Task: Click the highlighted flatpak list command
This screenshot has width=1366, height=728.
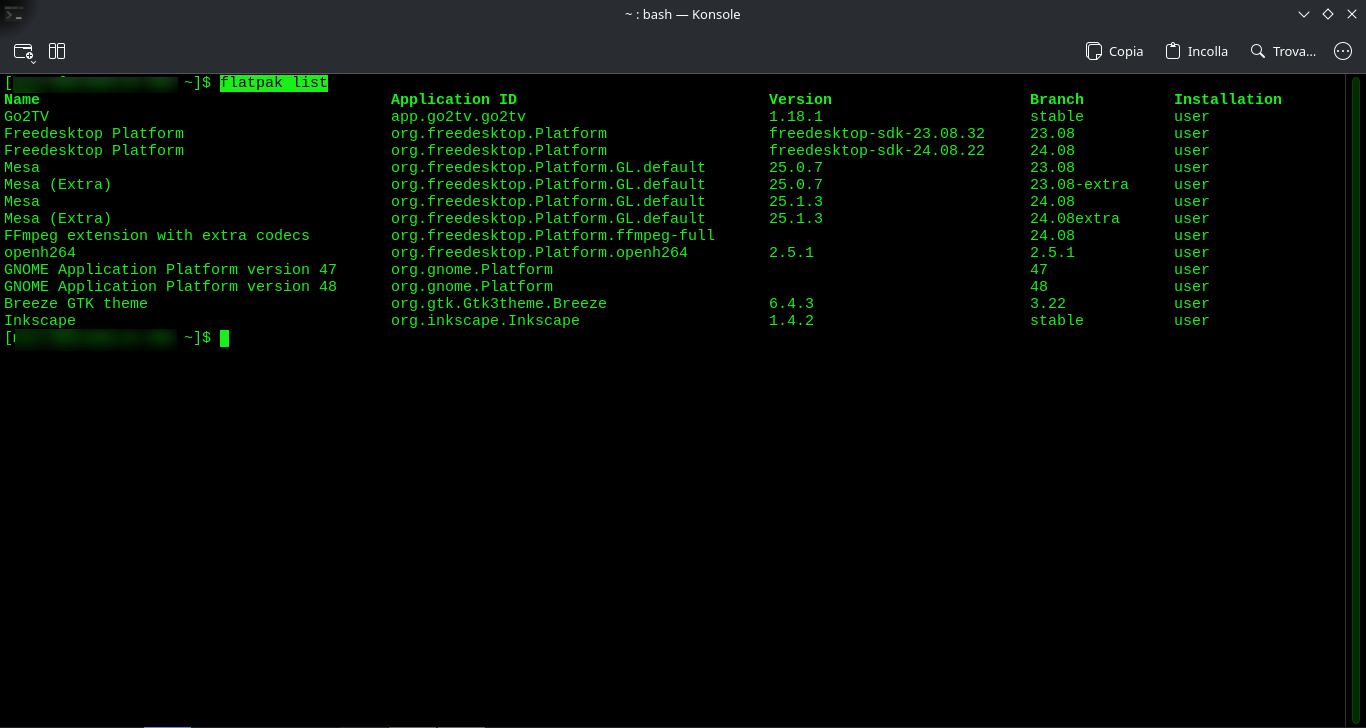Action: [x=273, y=83]
